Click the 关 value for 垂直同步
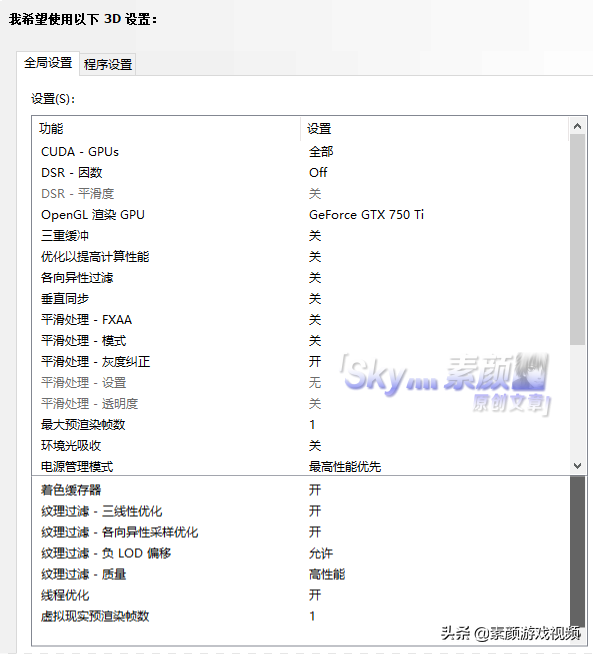This screenshot has width=593, height=654. tap(315, 299)
